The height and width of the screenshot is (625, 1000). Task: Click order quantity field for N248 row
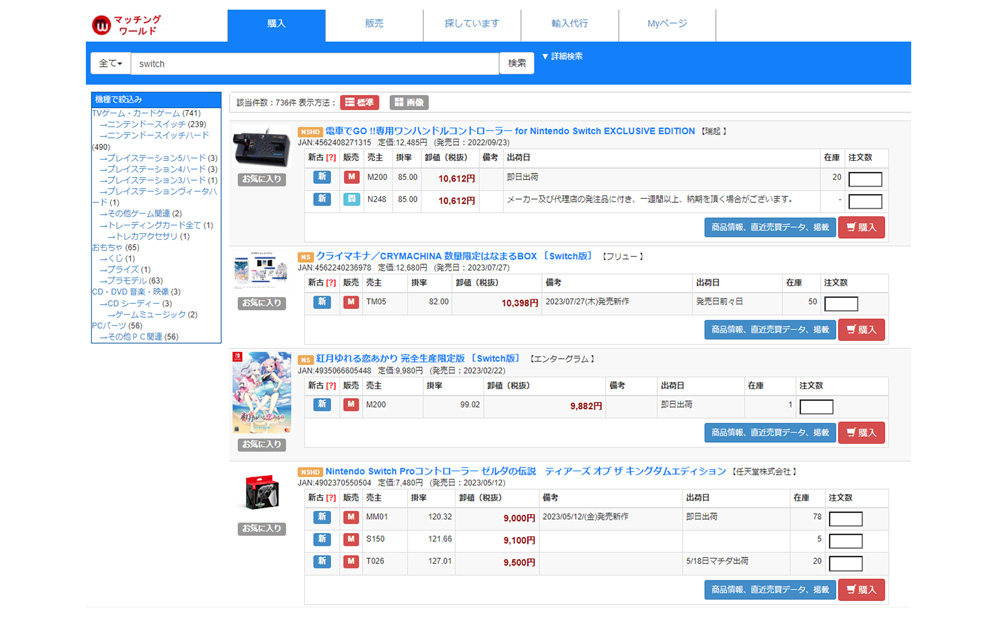pyautogui.click(x=865, y=202)
